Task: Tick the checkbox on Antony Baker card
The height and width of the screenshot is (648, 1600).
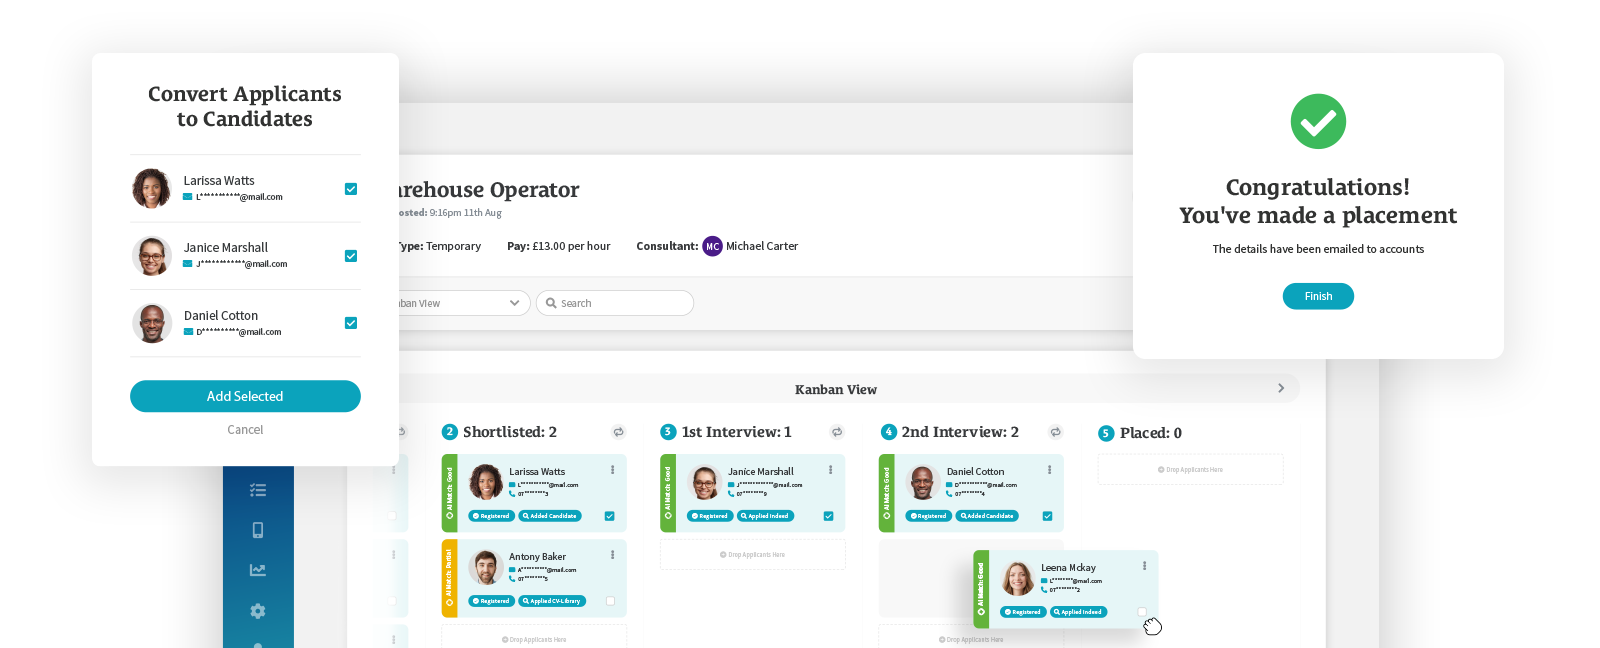Action: pyautogui.click(x=610, y=601)
